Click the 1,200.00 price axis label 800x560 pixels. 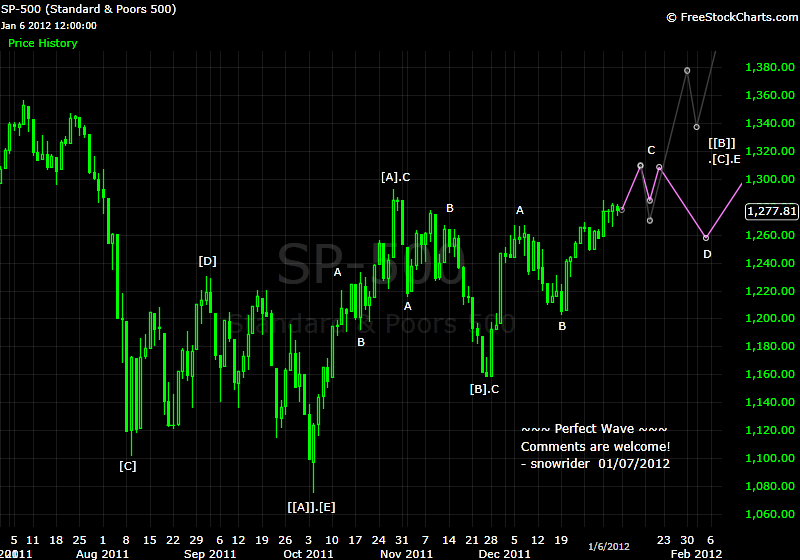770,319
